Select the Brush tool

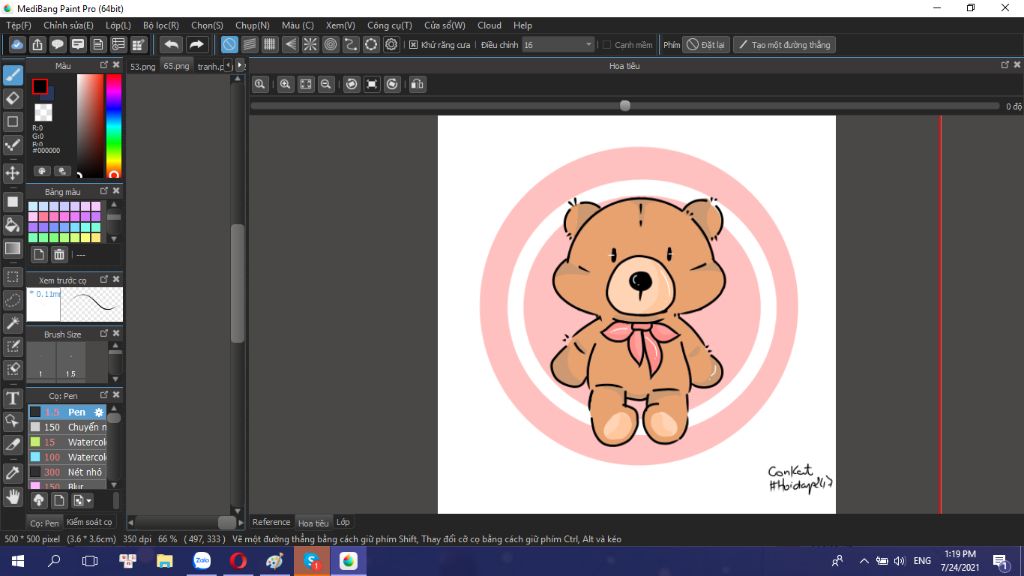13,75
